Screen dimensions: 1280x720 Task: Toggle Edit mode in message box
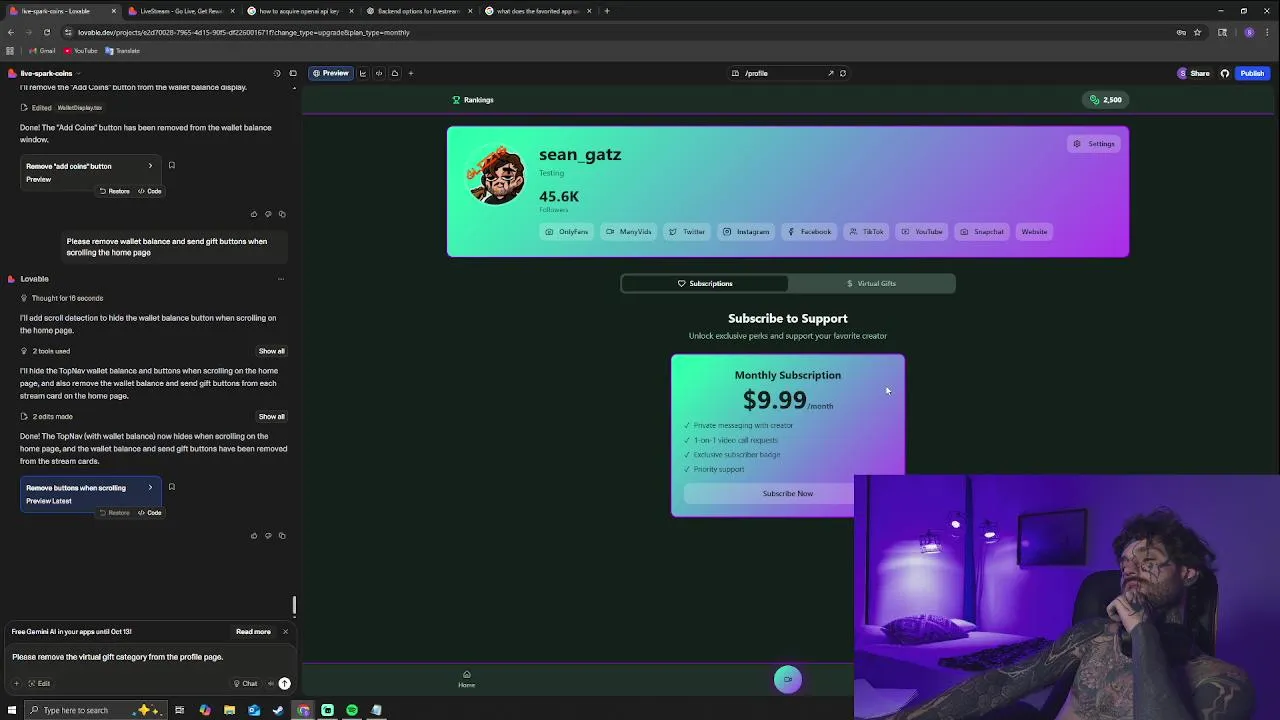coord(39,683)
